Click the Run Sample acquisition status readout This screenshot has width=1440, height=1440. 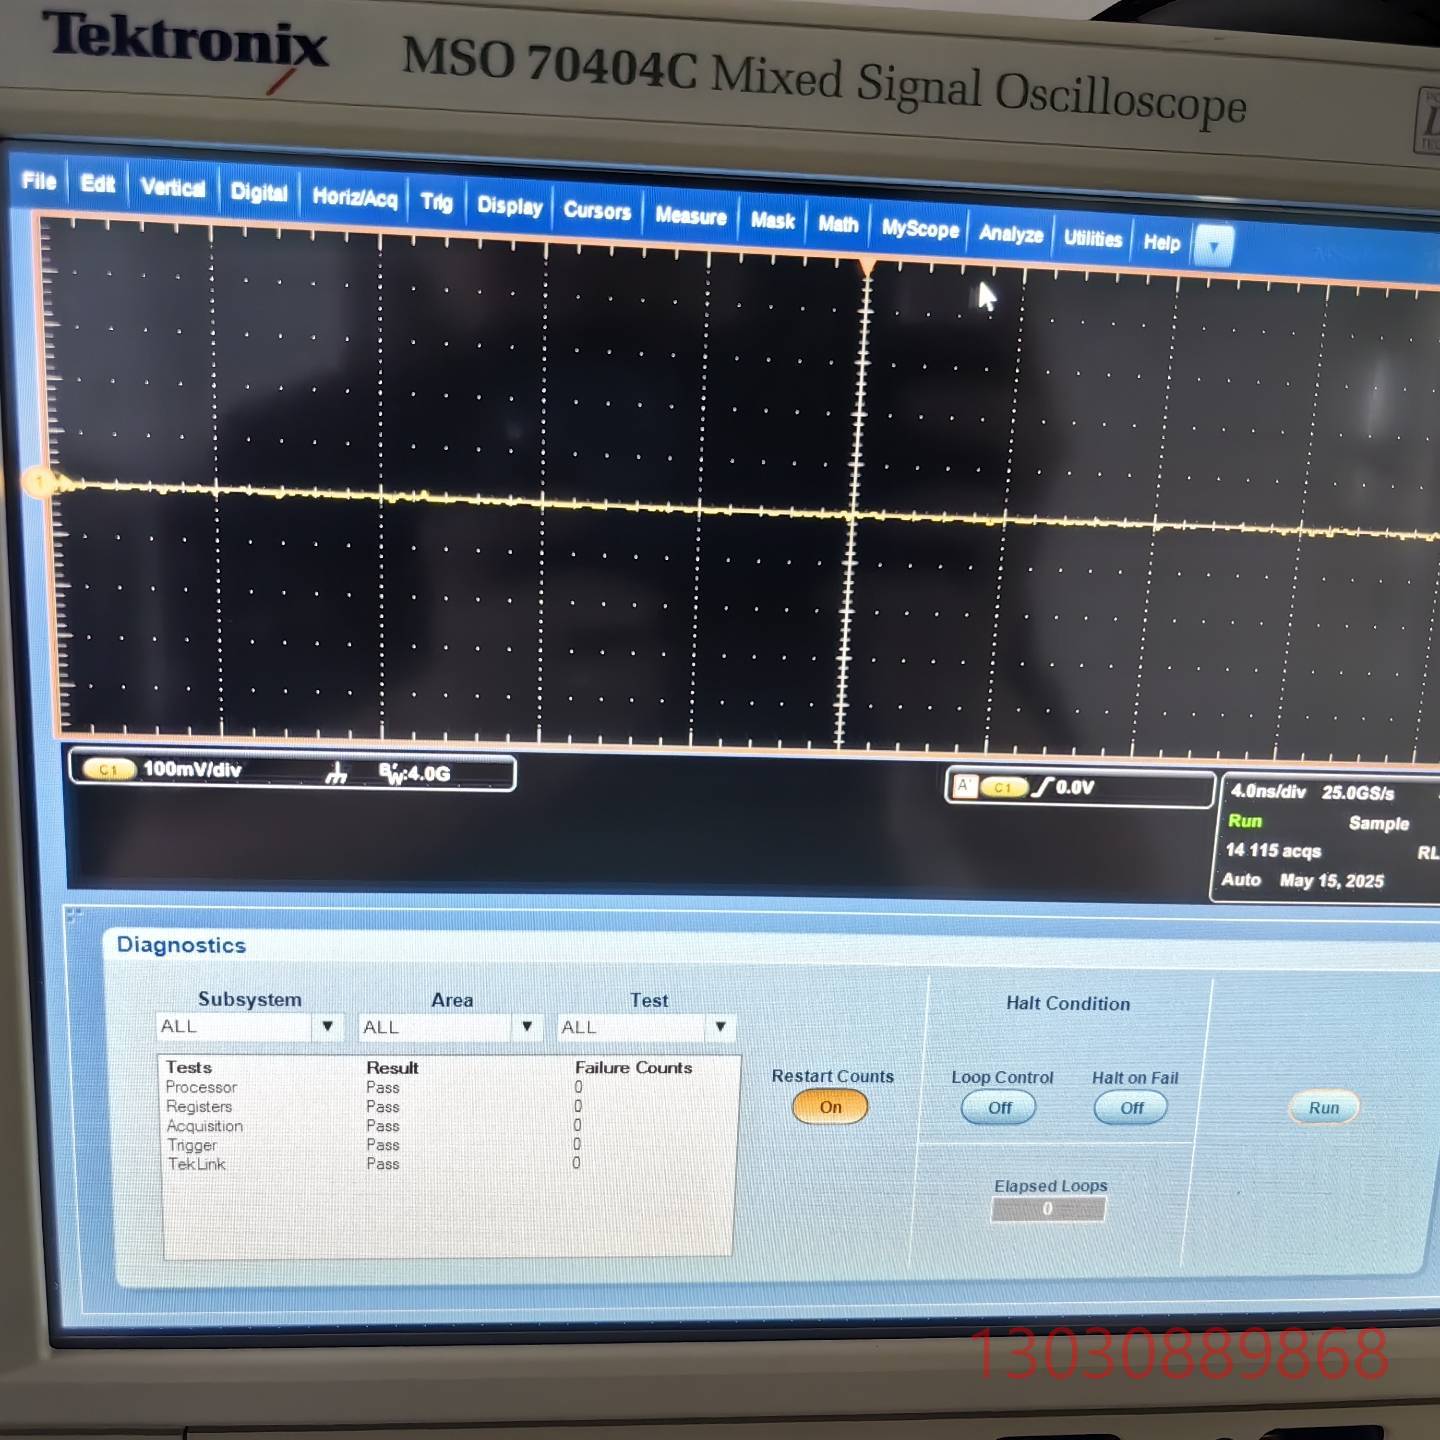tap(1310, 822)
